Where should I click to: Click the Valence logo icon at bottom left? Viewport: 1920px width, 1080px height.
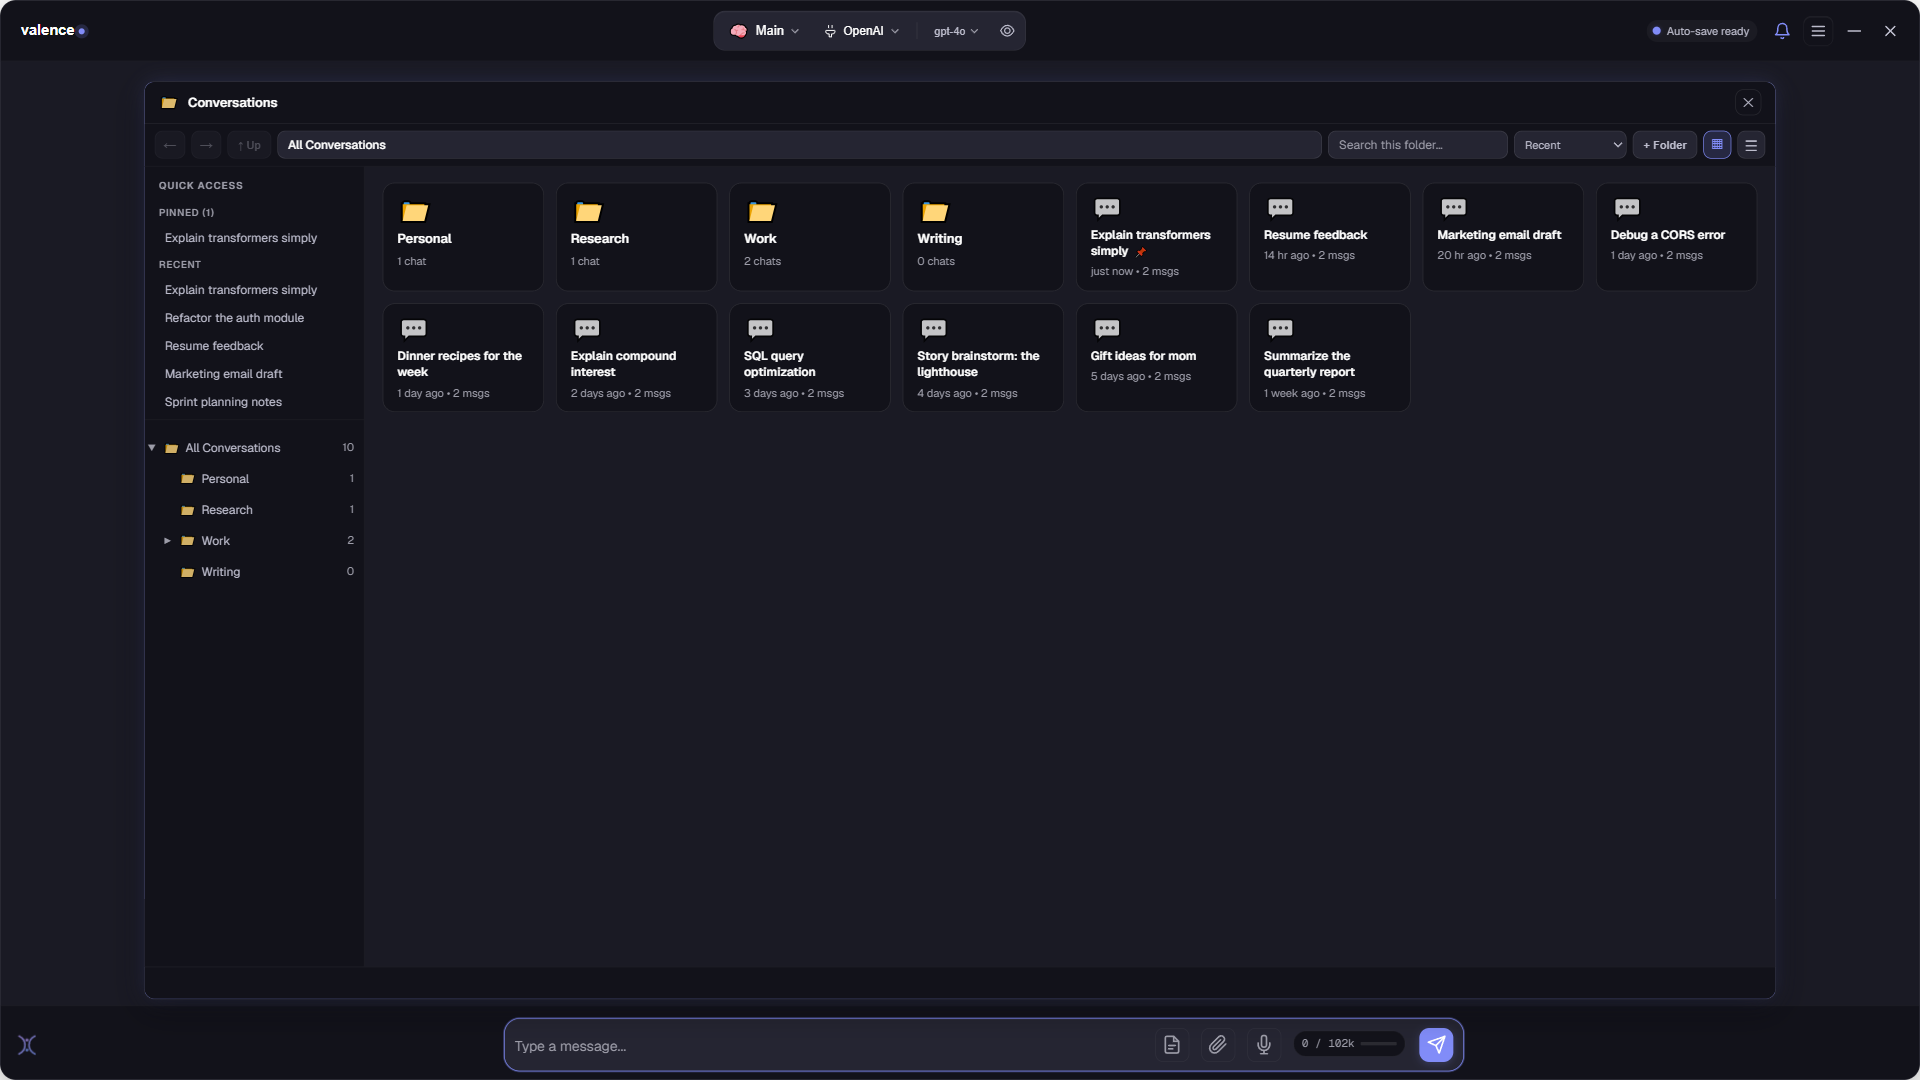click(27, 1045)
